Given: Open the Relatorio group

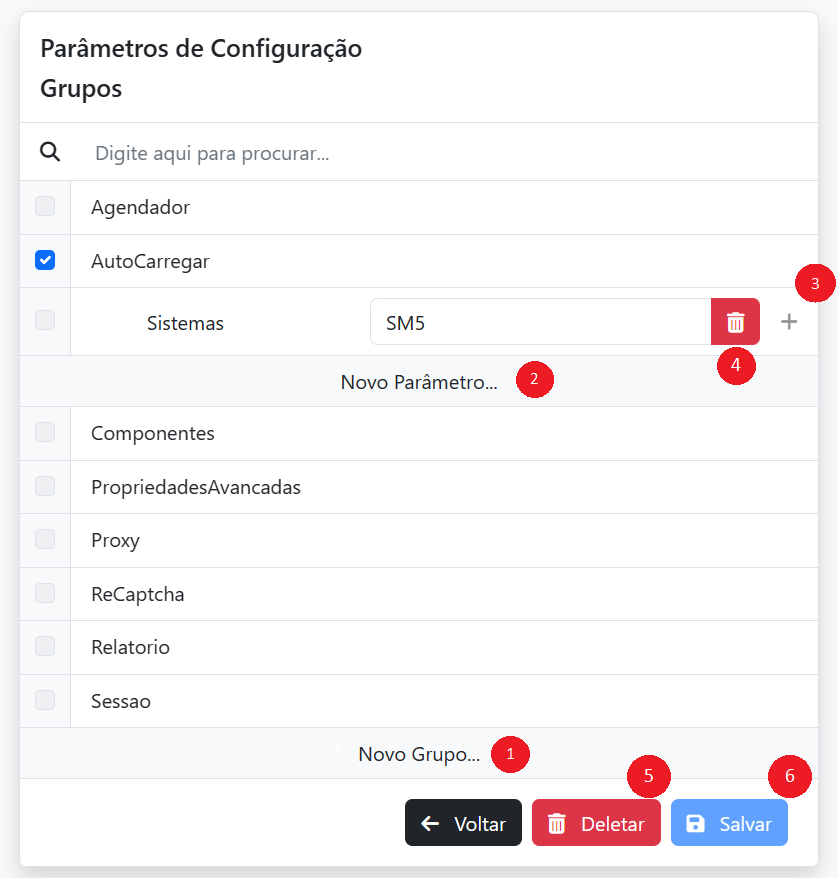Looking at the screenshot, I should click(131, 648).
